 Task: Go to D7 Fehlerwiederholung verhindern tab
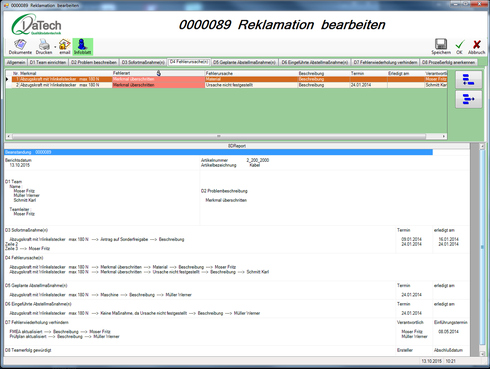coord(385,62)
